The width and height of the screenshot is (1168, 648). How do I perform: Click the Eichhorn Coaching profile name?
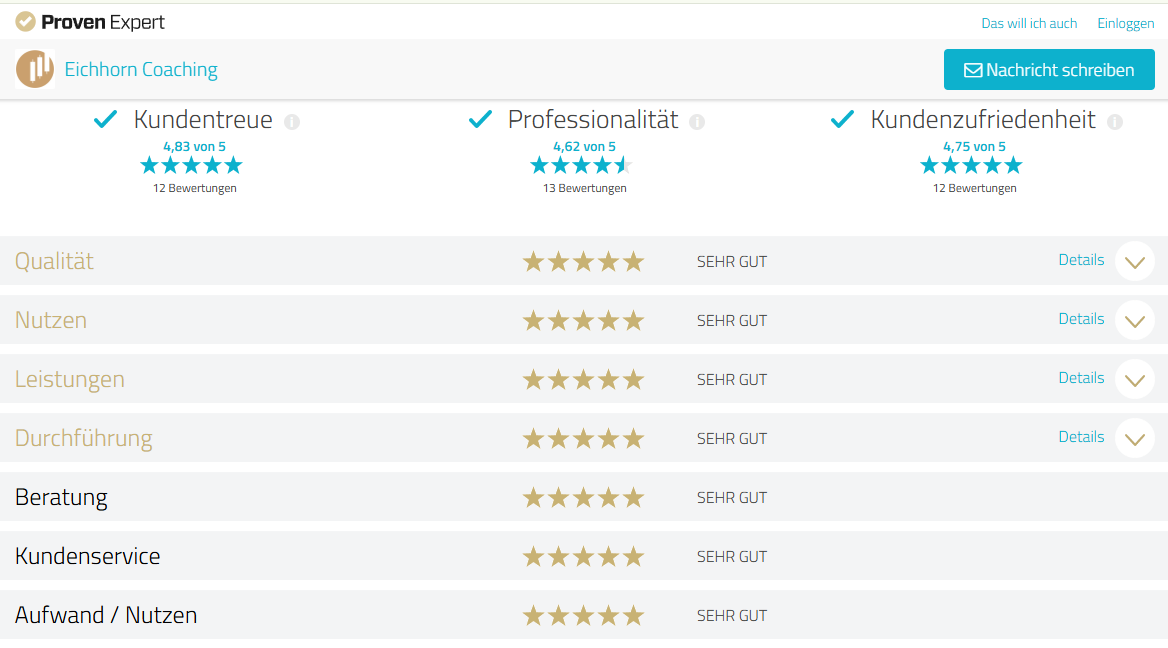[x=141, y=69]
